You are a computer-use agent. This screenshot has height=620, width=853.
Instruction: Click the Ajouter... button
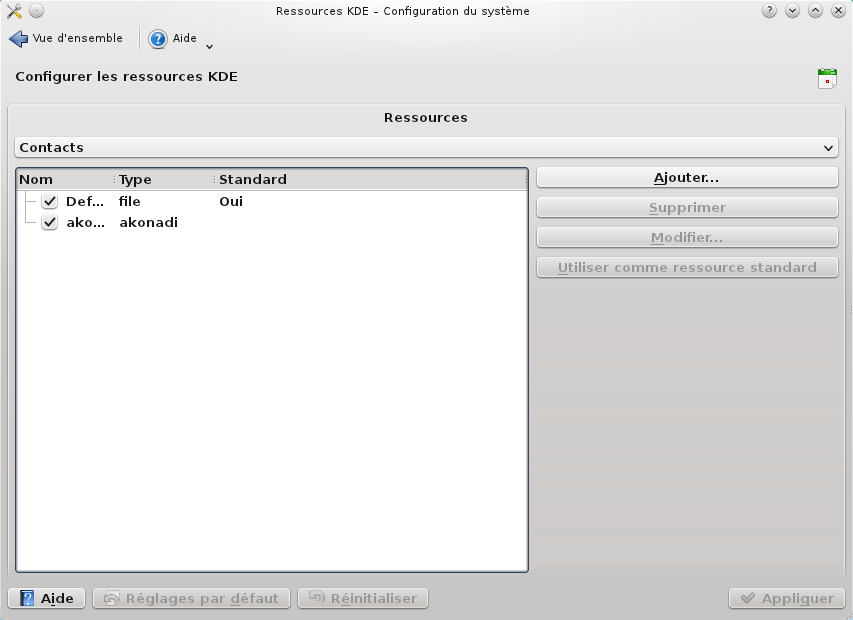pyautogui.click(x=687, y=178)
